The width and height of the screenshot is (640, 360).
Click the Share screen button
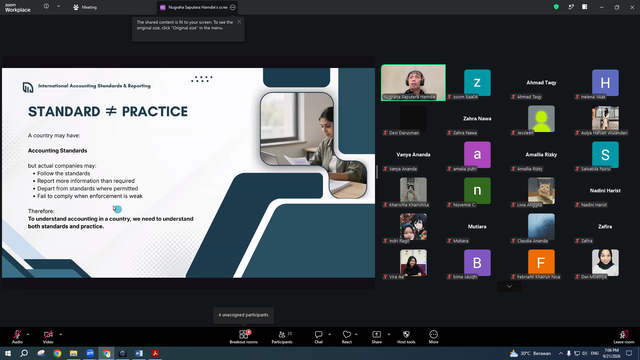[x=376, y=337]
